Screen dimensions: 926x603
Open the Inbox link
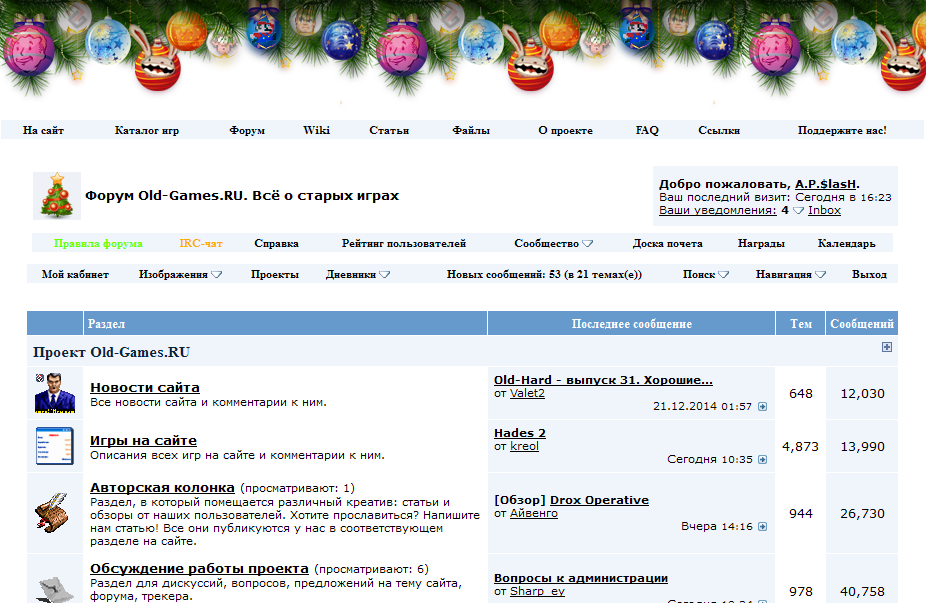point(824,210)
